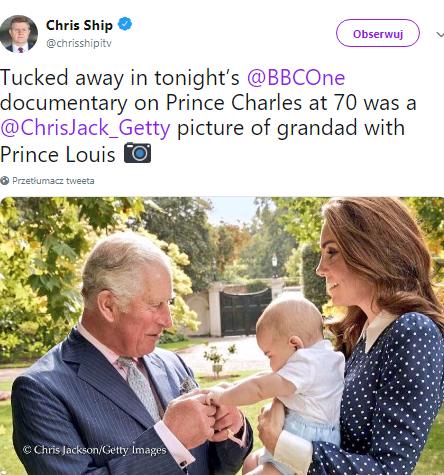444x475 pixels.
Task: Click the camera emoji in the tweet
Action: (137, 153)
